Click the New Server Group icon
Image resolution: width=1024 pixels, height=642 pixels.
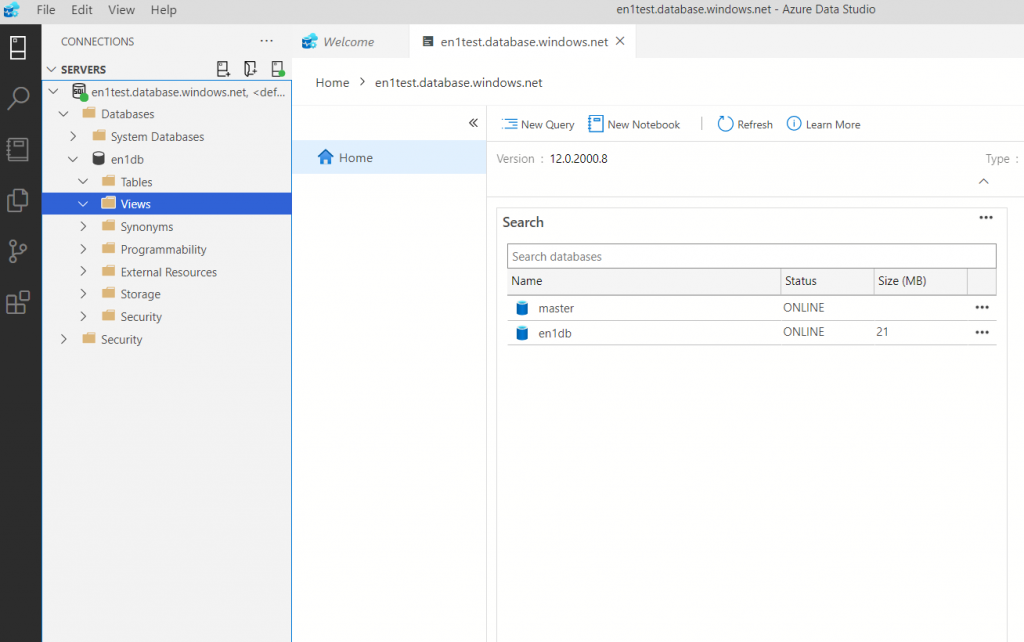pyautogui.click(x=250, y=69)
